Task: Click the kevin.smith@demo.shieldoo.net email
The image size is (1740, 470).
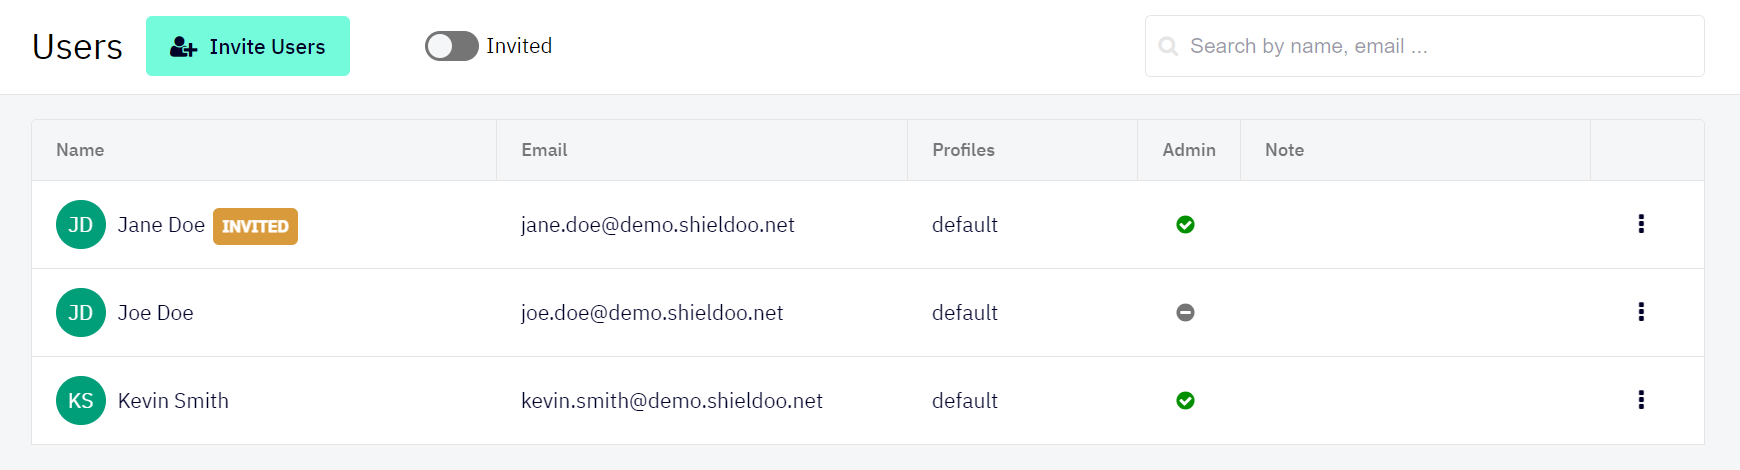Action: pyautogui.click(x=672, y=401)
